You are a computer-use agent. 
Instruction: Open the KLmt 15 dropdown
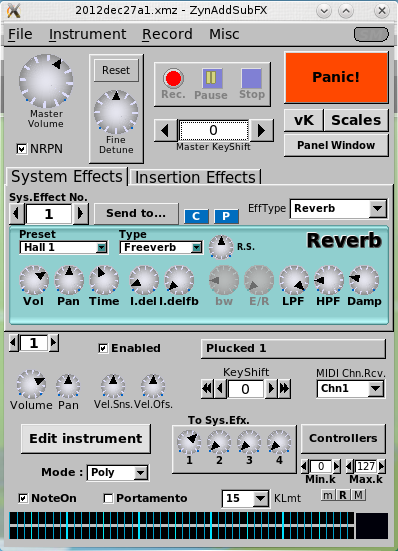[x=246, y=498]
